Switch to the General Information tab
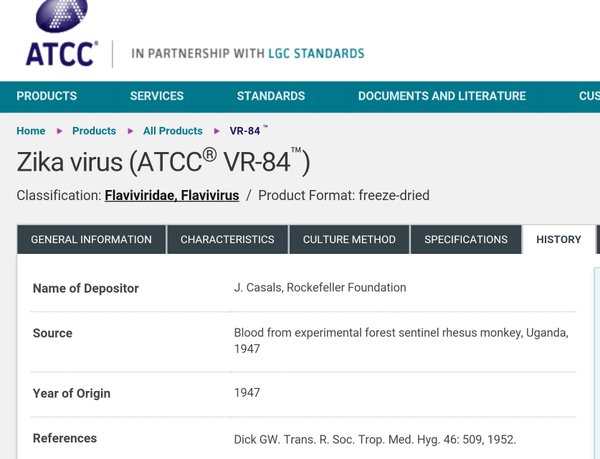 91,239
